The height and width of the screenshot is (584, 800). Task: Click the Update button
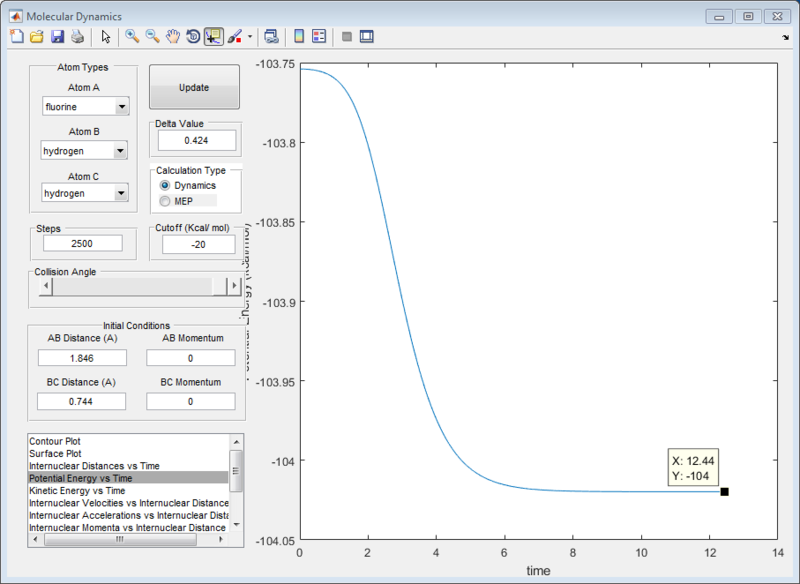coord(194,87)
